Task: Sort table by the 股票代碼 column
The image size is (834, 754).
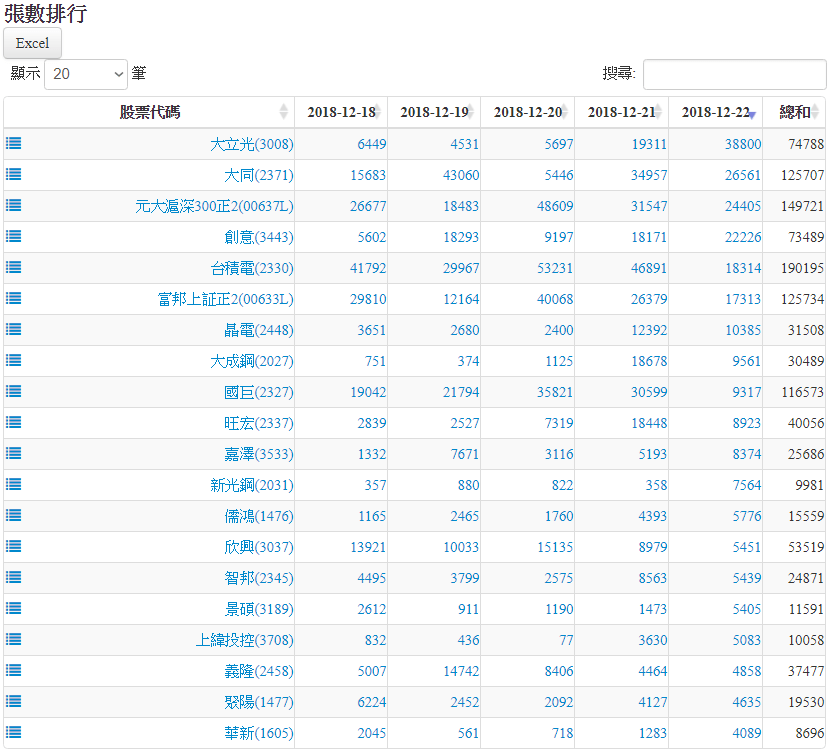Action: pyautogui.click(x=150, y=112)
